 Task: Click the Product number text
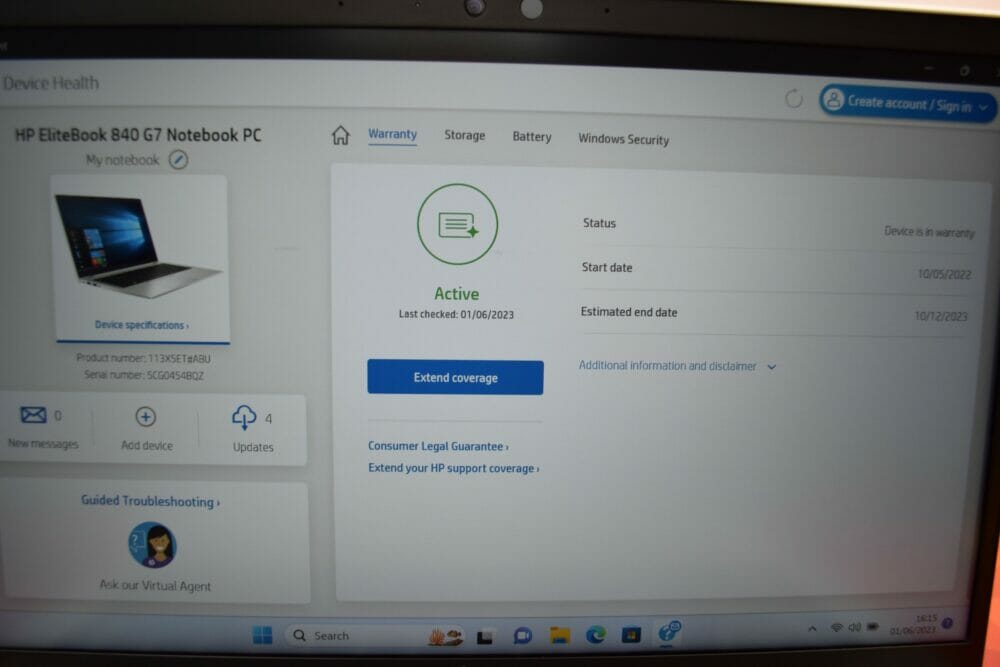(143, 358)
